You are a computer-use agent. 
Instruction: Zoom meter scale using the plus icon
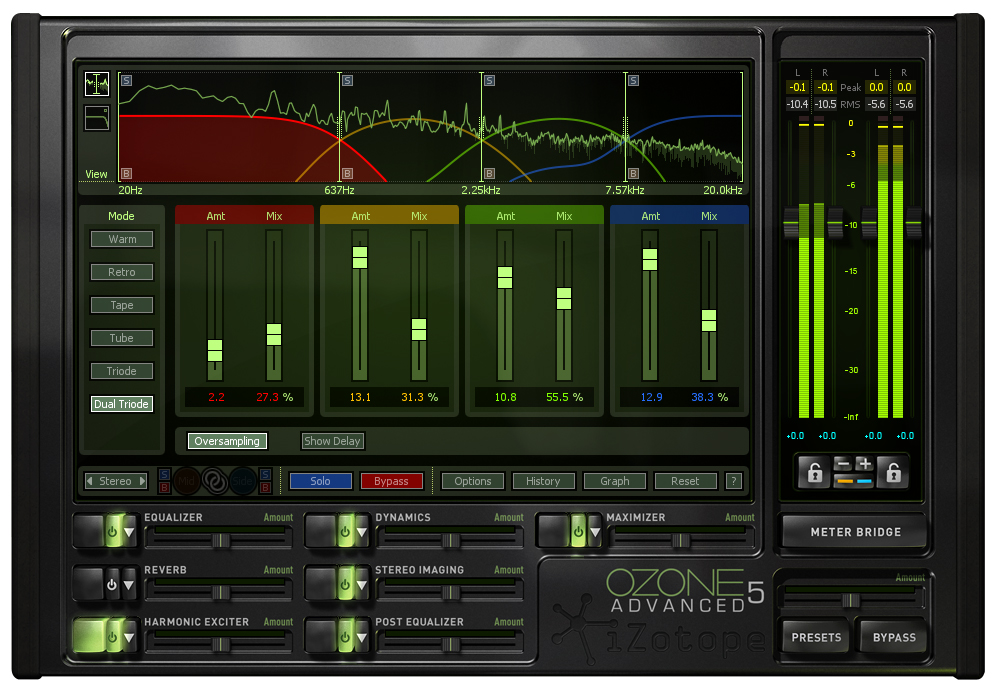pos(864,462)
